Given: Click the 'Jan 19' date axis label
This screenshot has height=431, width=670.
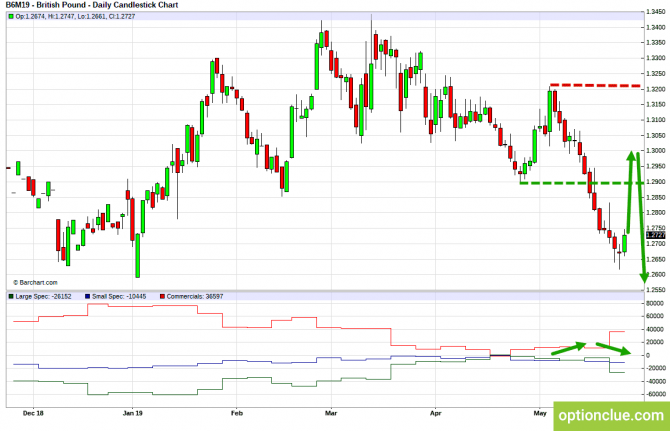Looking at the screenshot, I should pyautogui.click(x=132, y=413).
